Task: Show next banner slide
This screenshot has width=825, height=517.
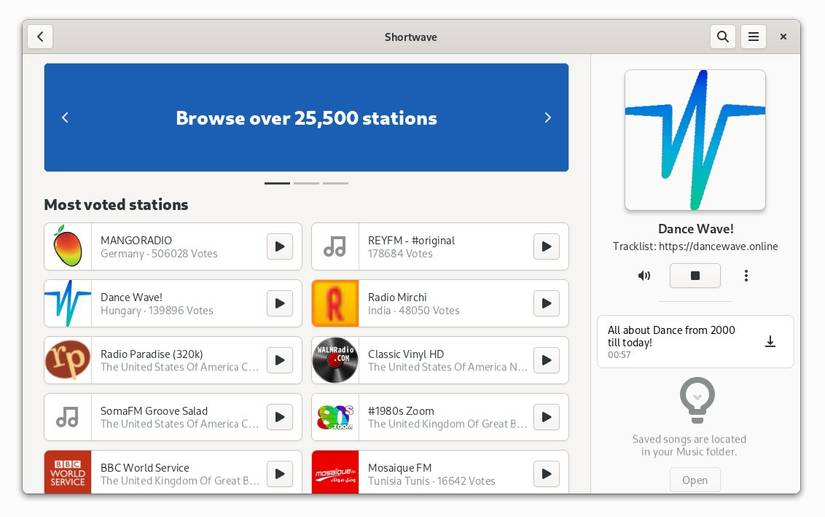Action: tap(547, 117)
